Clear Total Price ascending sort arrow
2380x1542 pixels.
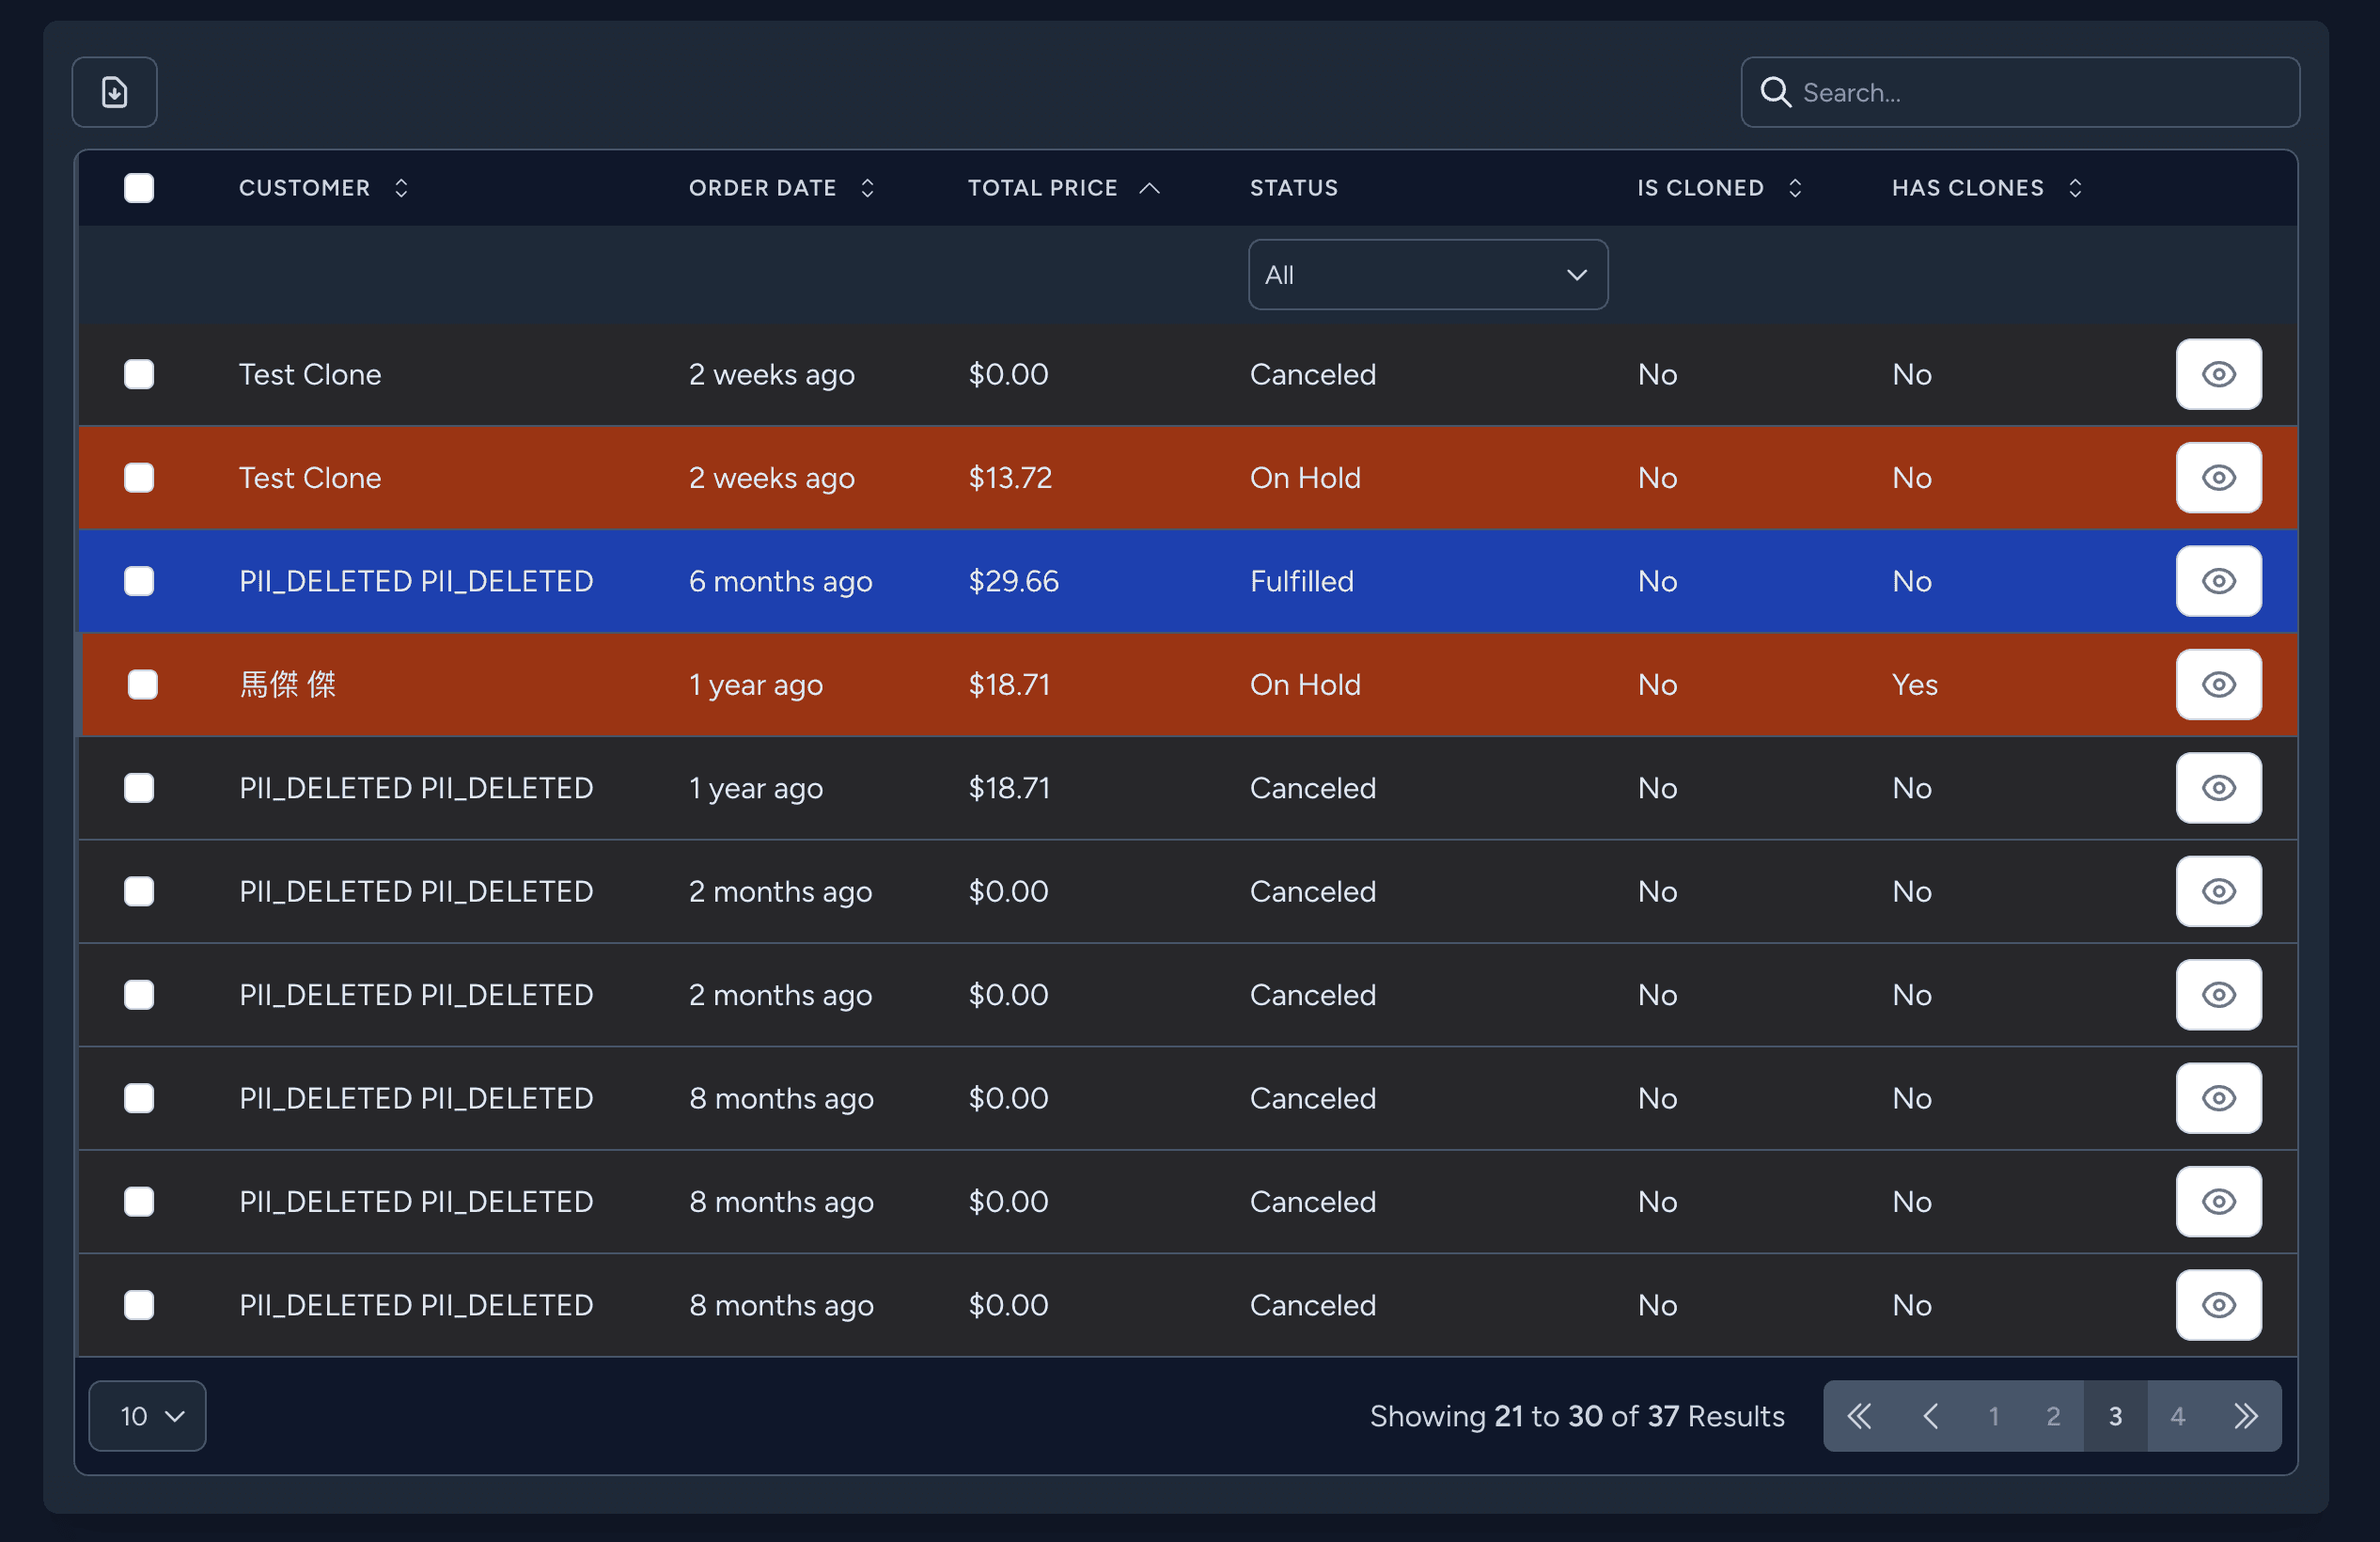click(1149, 187)
